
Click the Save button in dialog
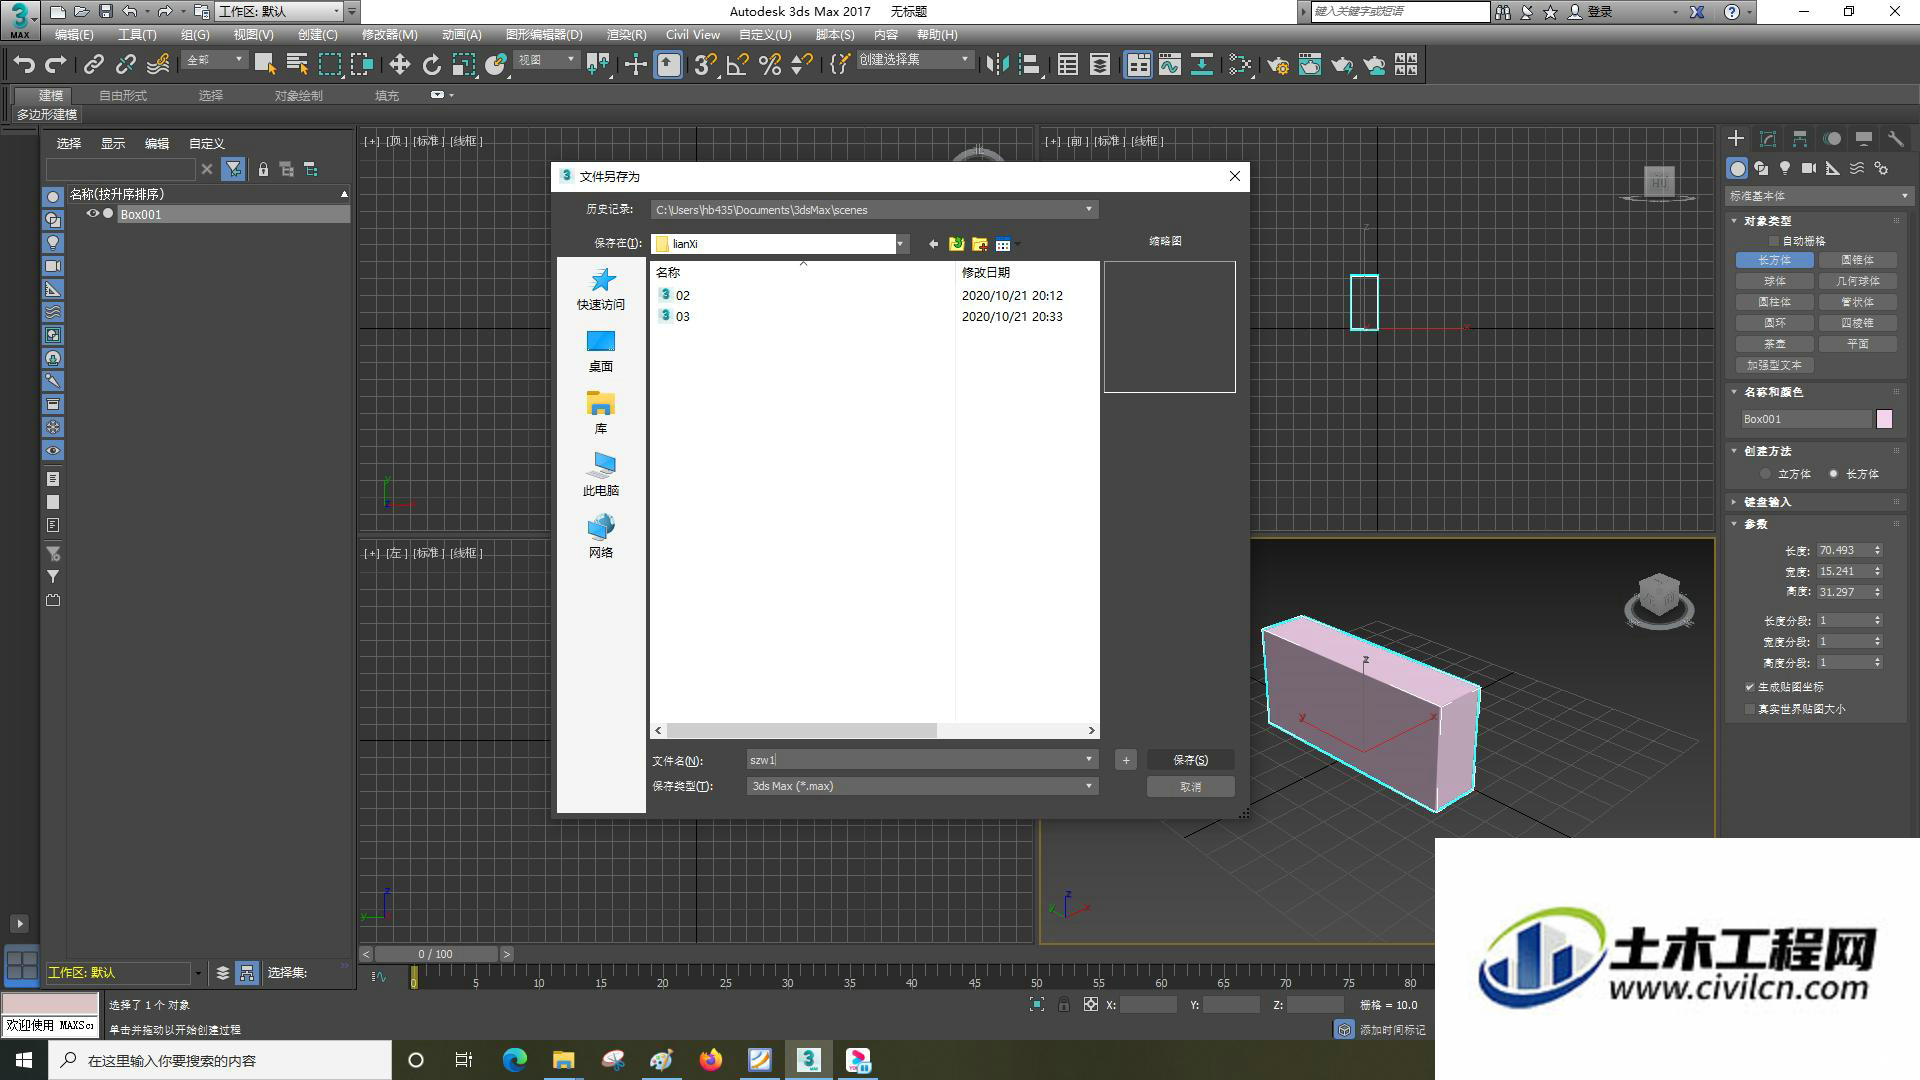(x=1190, y=760)
